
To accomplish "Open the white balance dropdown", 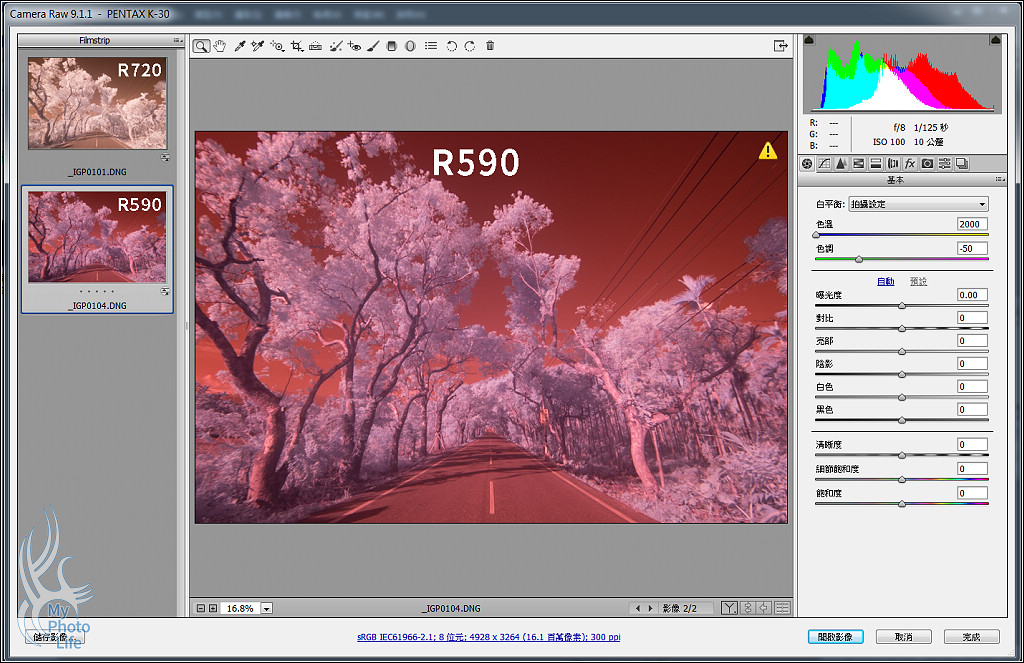I will [x=918, y=204].
